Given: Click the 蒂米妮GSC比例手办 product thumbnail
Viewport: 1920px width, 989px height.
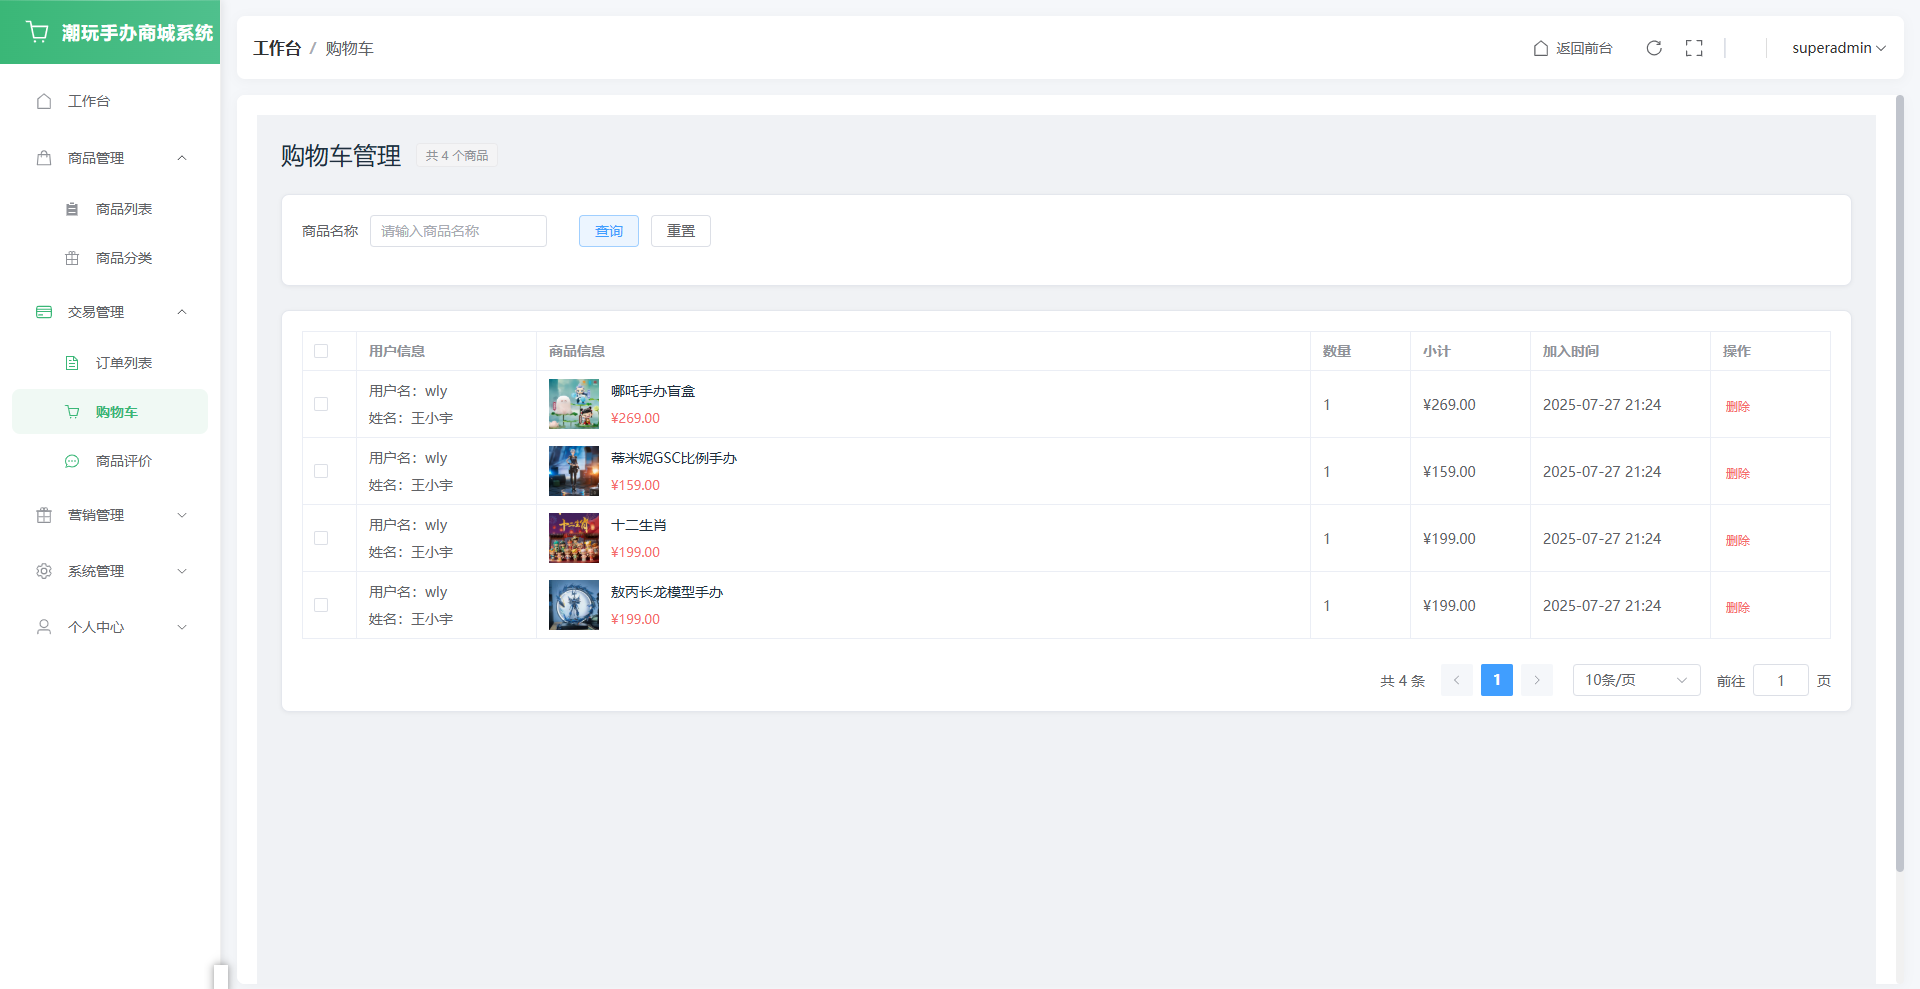Looking at the screenshot, I should [574, 471].
